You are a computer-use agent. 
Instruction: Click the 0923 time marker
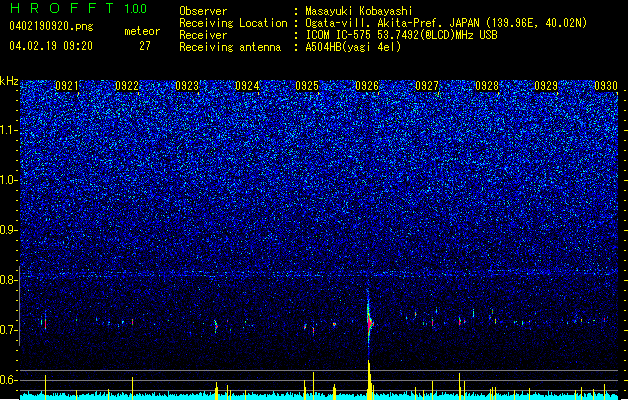(187, 86)
